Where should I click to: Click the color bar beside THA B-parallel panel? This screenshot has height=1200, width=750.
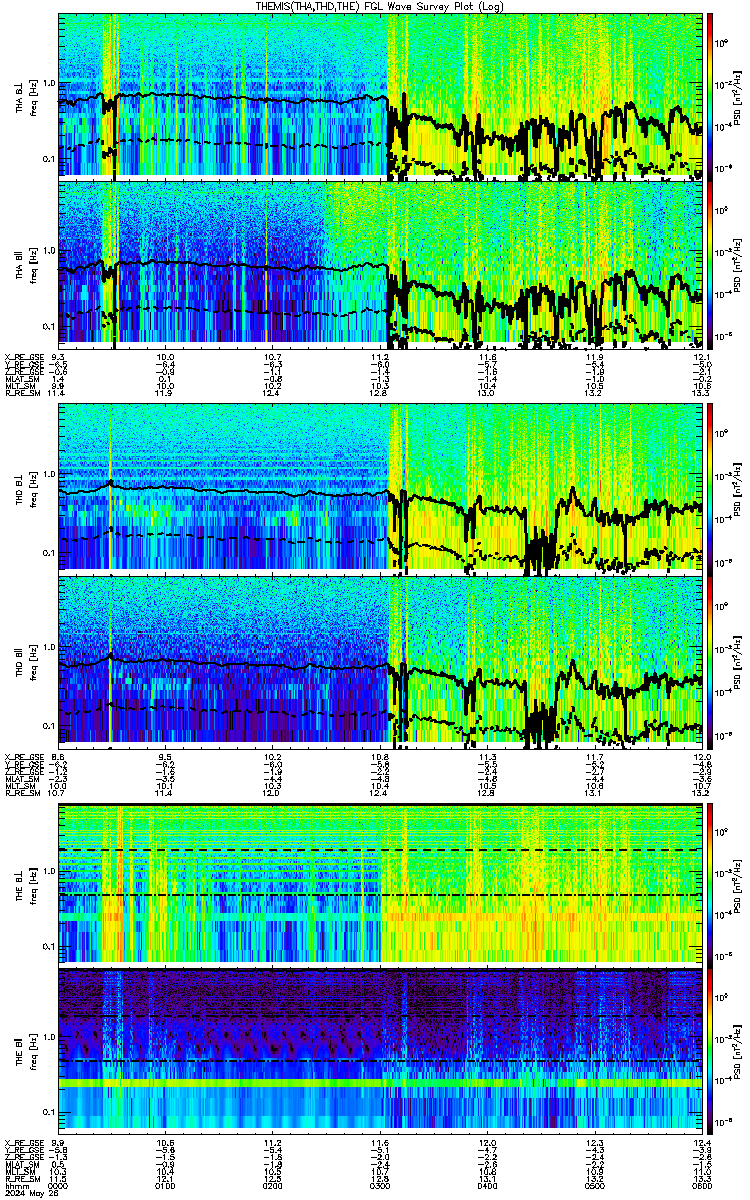710,264
